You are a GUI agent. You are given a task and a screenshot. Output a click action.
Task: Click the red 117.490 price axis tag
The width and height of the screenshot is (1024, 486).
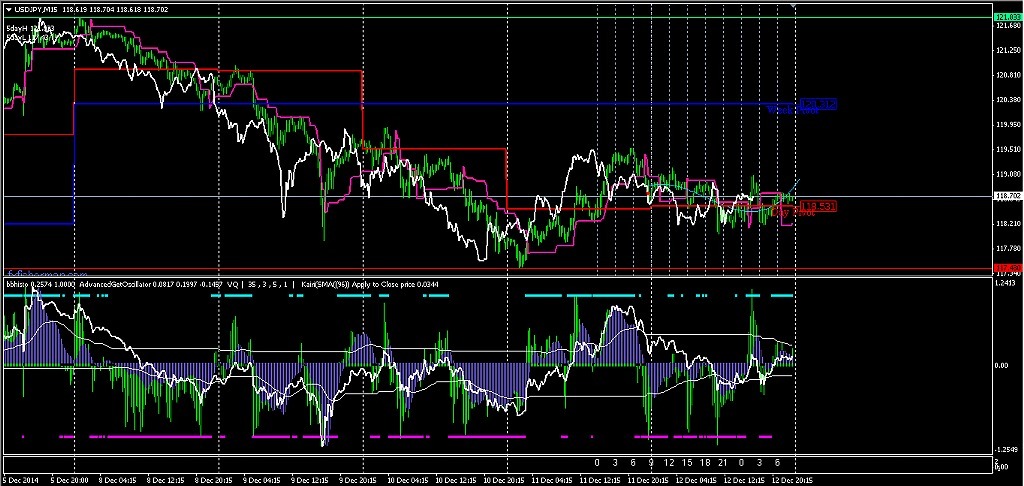tap(1009, 268)
